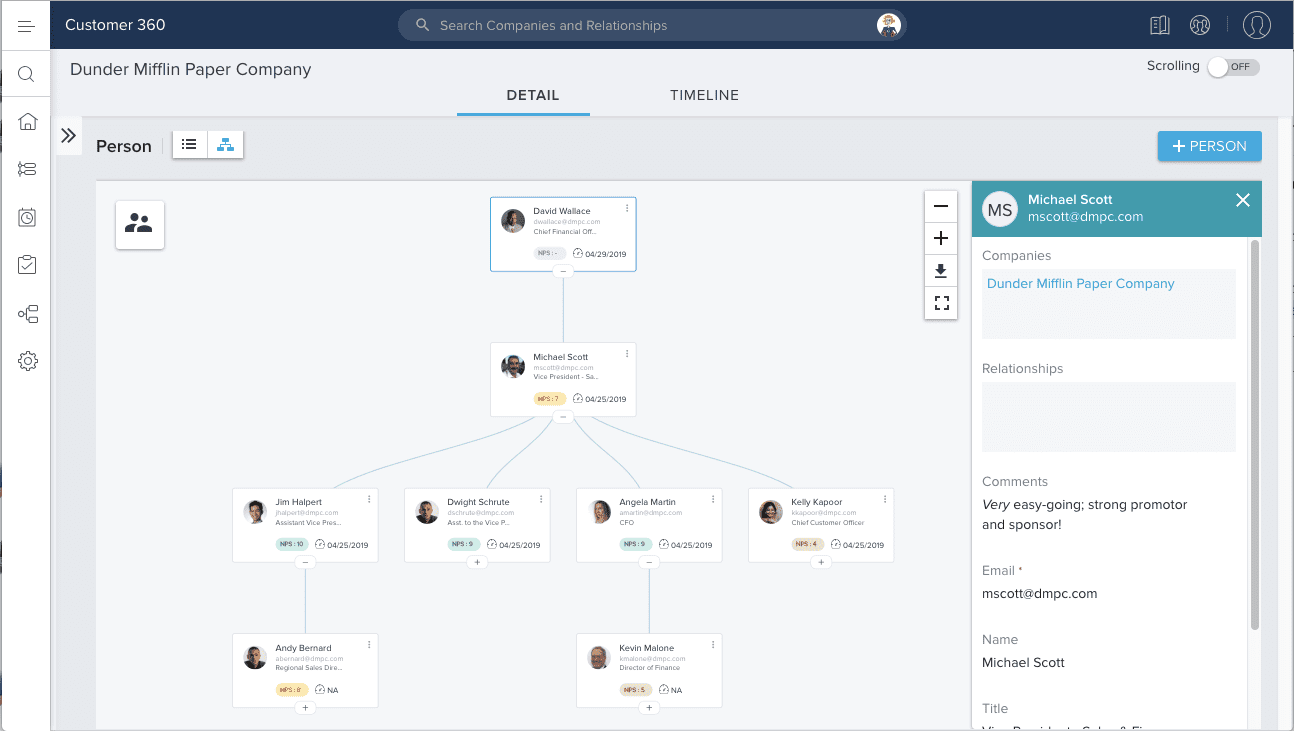Switch to Person list view
This screenshot has height=731, width=1294.
click(189, 145)
